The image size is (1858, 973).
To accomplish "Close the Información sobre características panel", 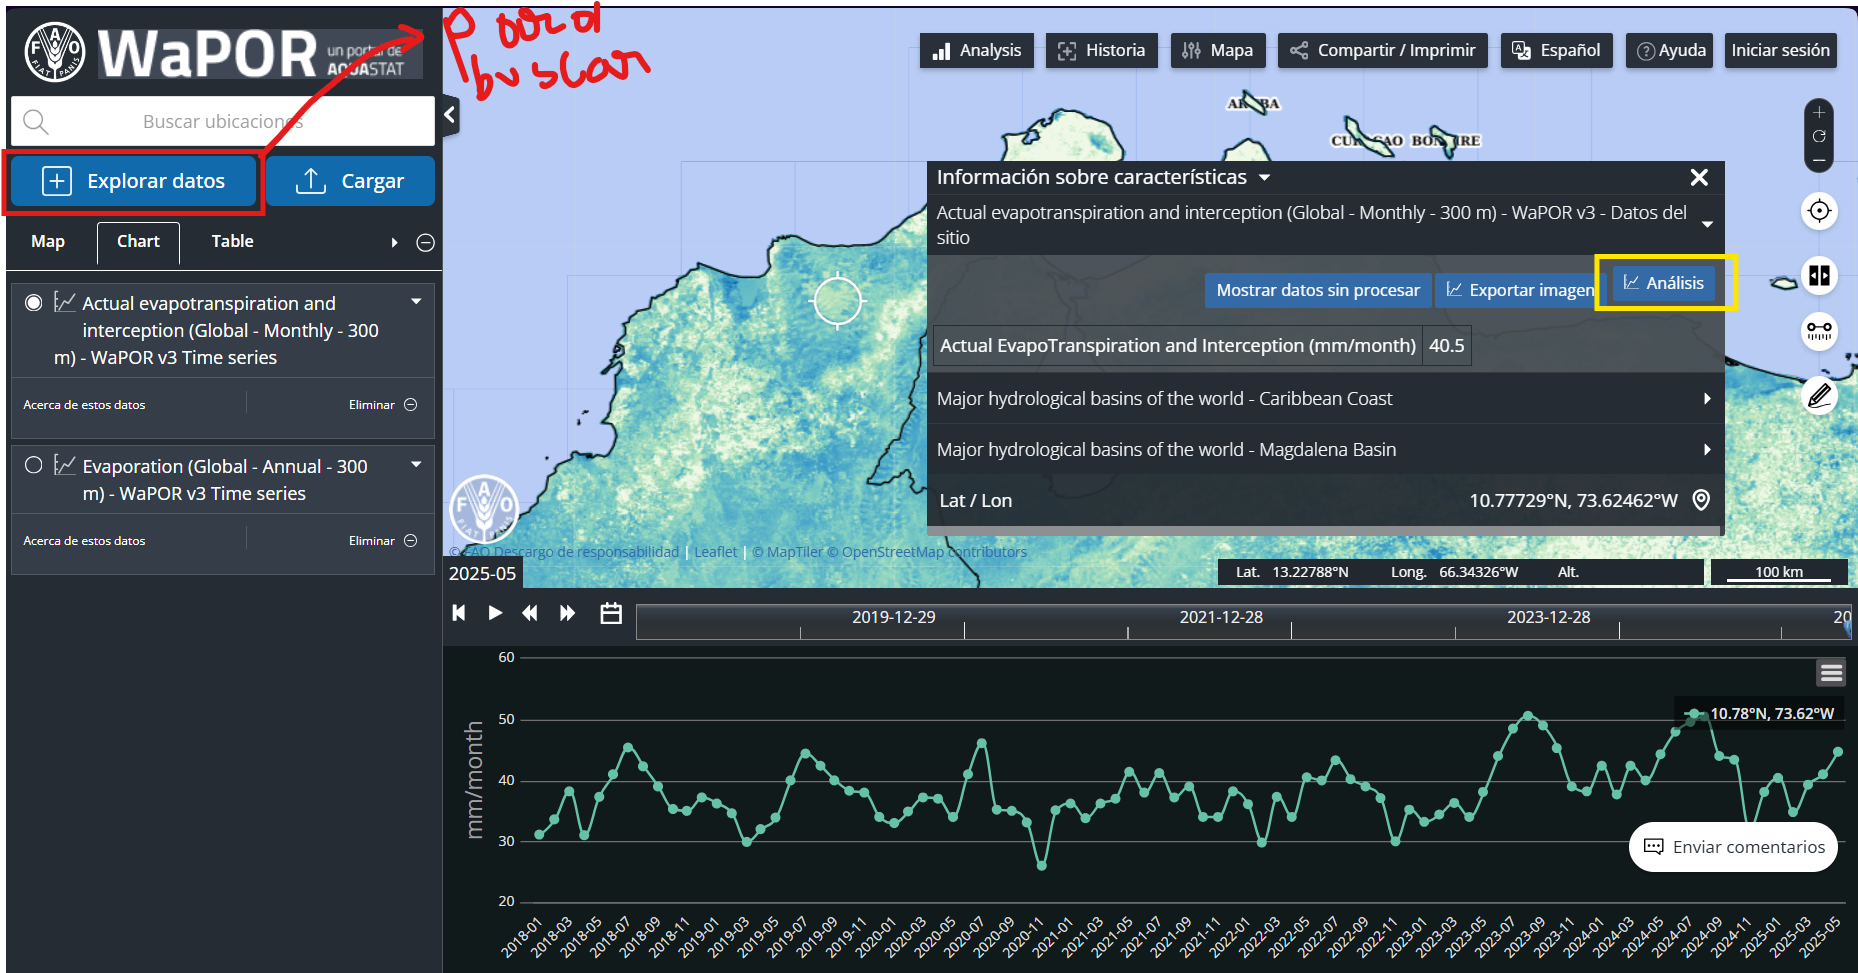I will point(1699,178).
